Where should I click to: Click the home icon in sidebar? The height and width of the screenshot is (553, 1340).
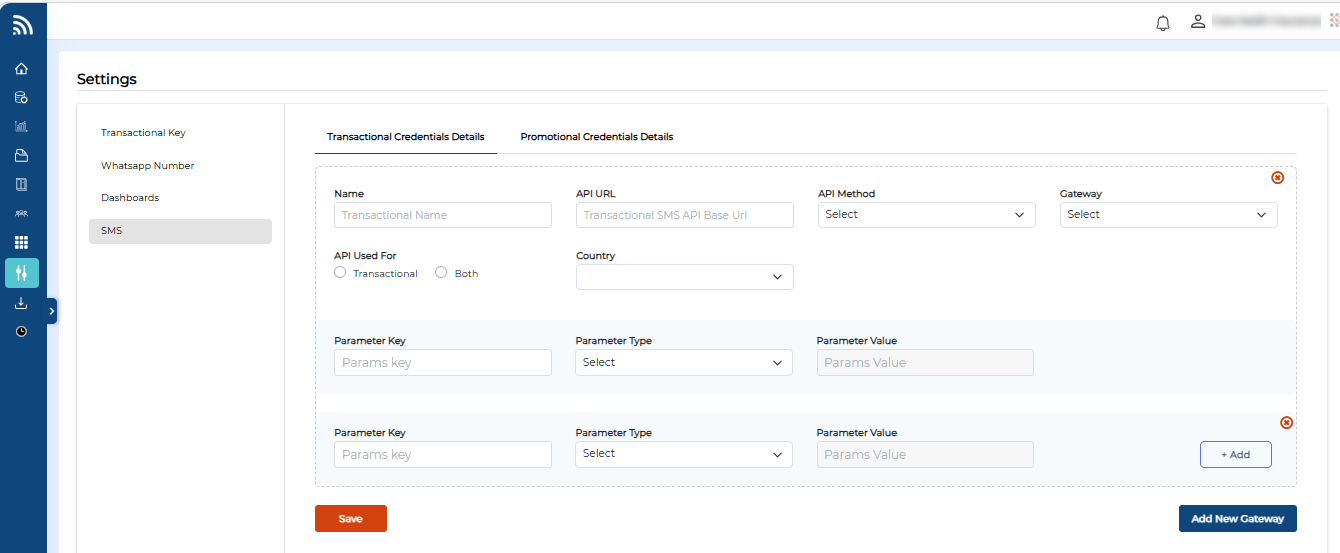click(x=21, y=69)
